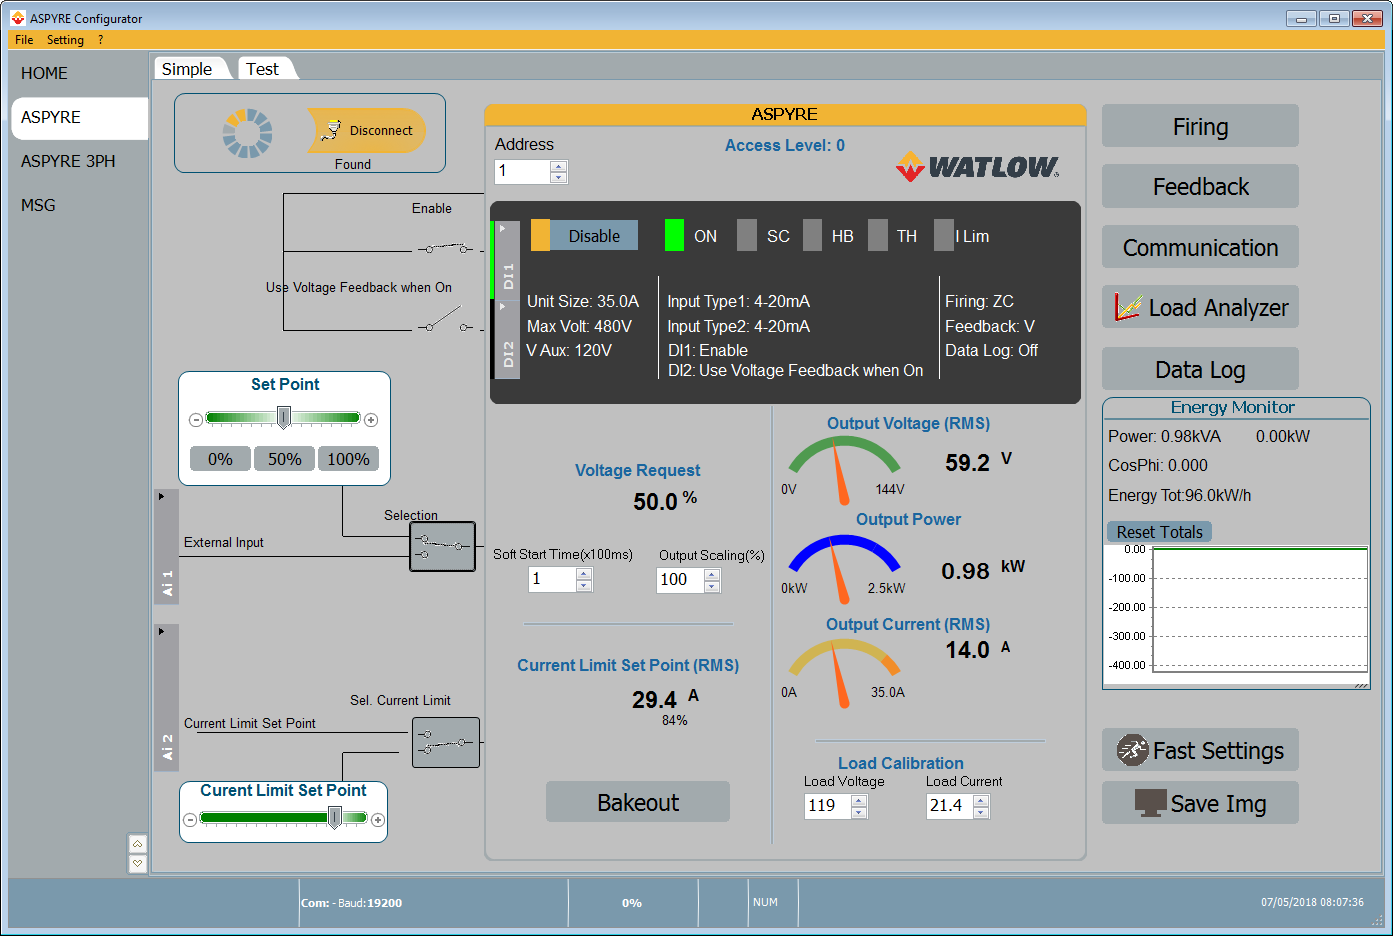Click the Load Voltage input field

[828, 806]
